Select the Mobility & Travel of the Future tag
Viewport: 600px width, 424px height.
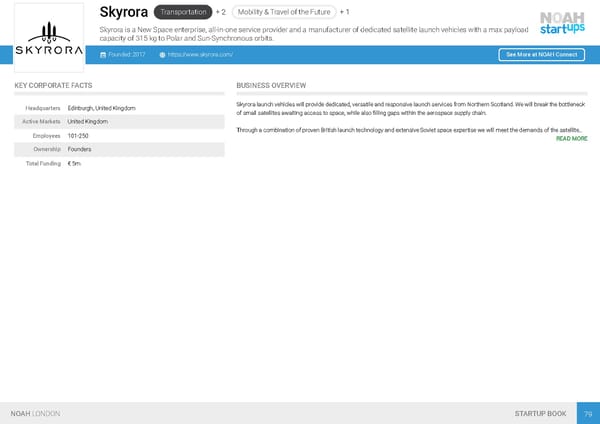pos(283,12)
